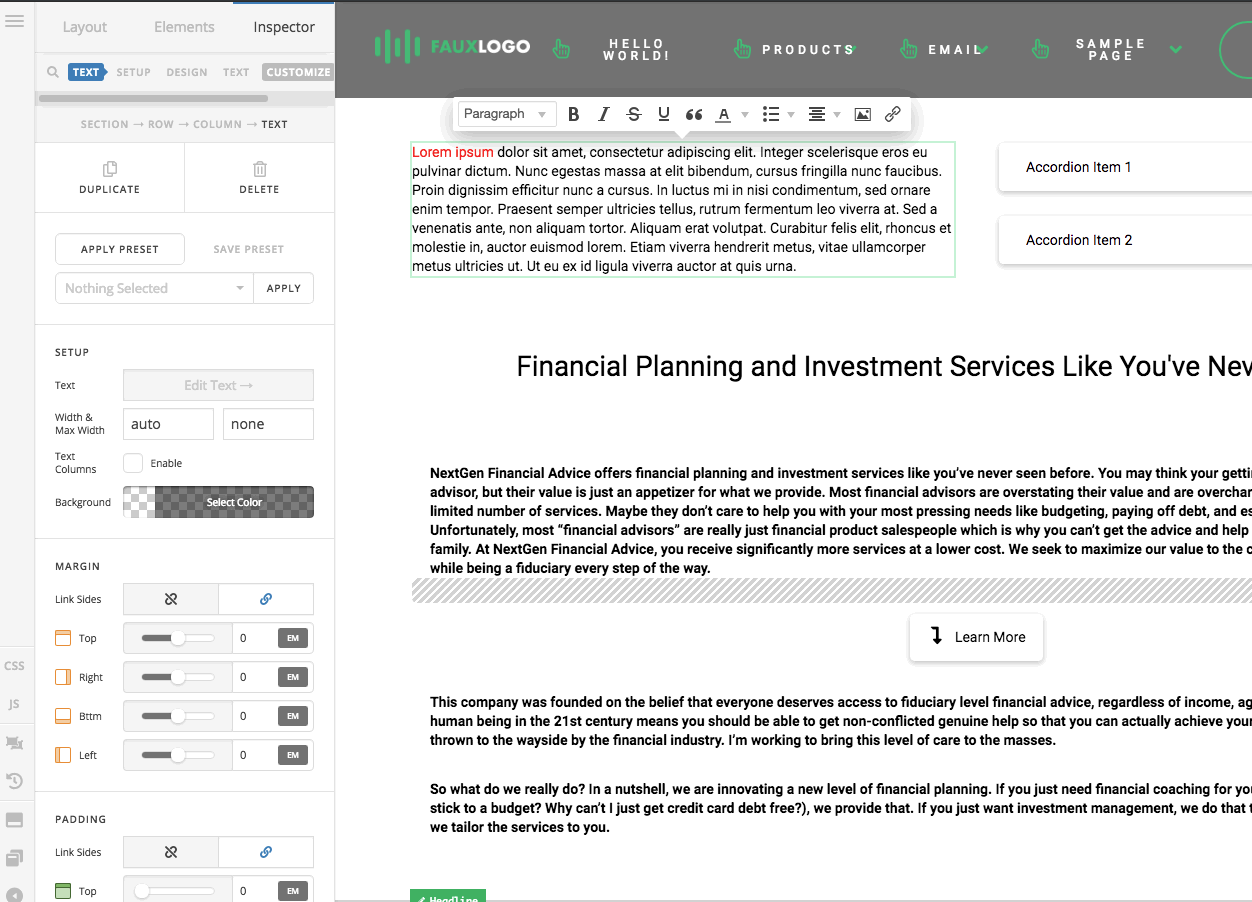1252x902 pixels.
Task: Link the padding sides
Action: pyautogui.click(x=266, y=852)
